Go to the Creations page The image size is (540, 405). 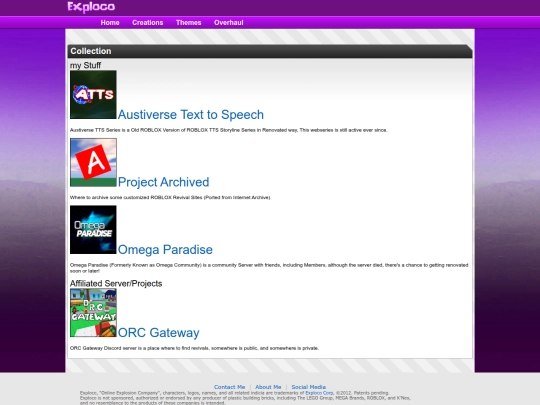pos(147,23)
